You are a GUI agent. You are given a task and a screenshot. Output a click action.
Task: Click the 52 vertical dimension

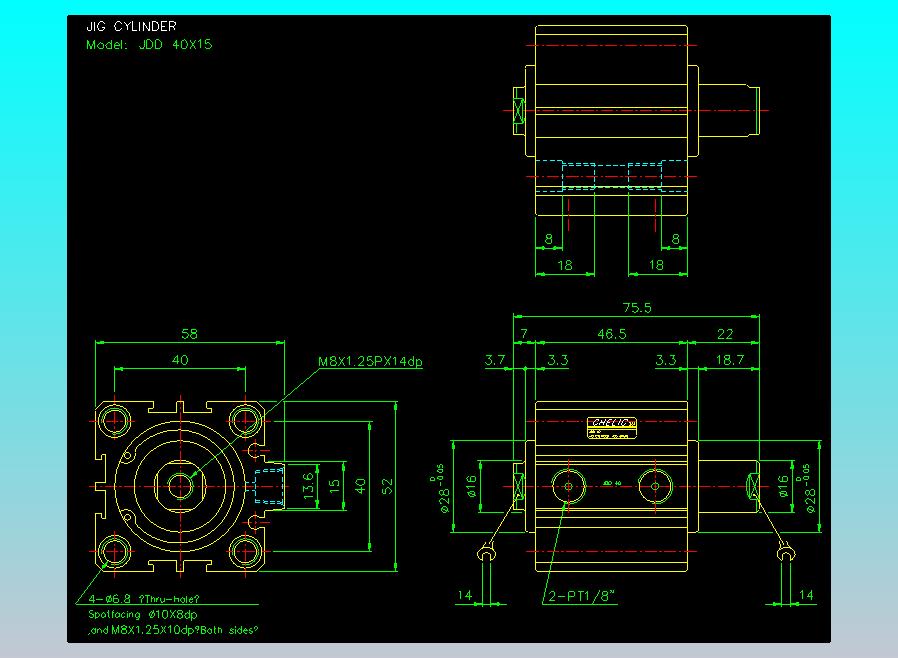click(x=388, y=486)
